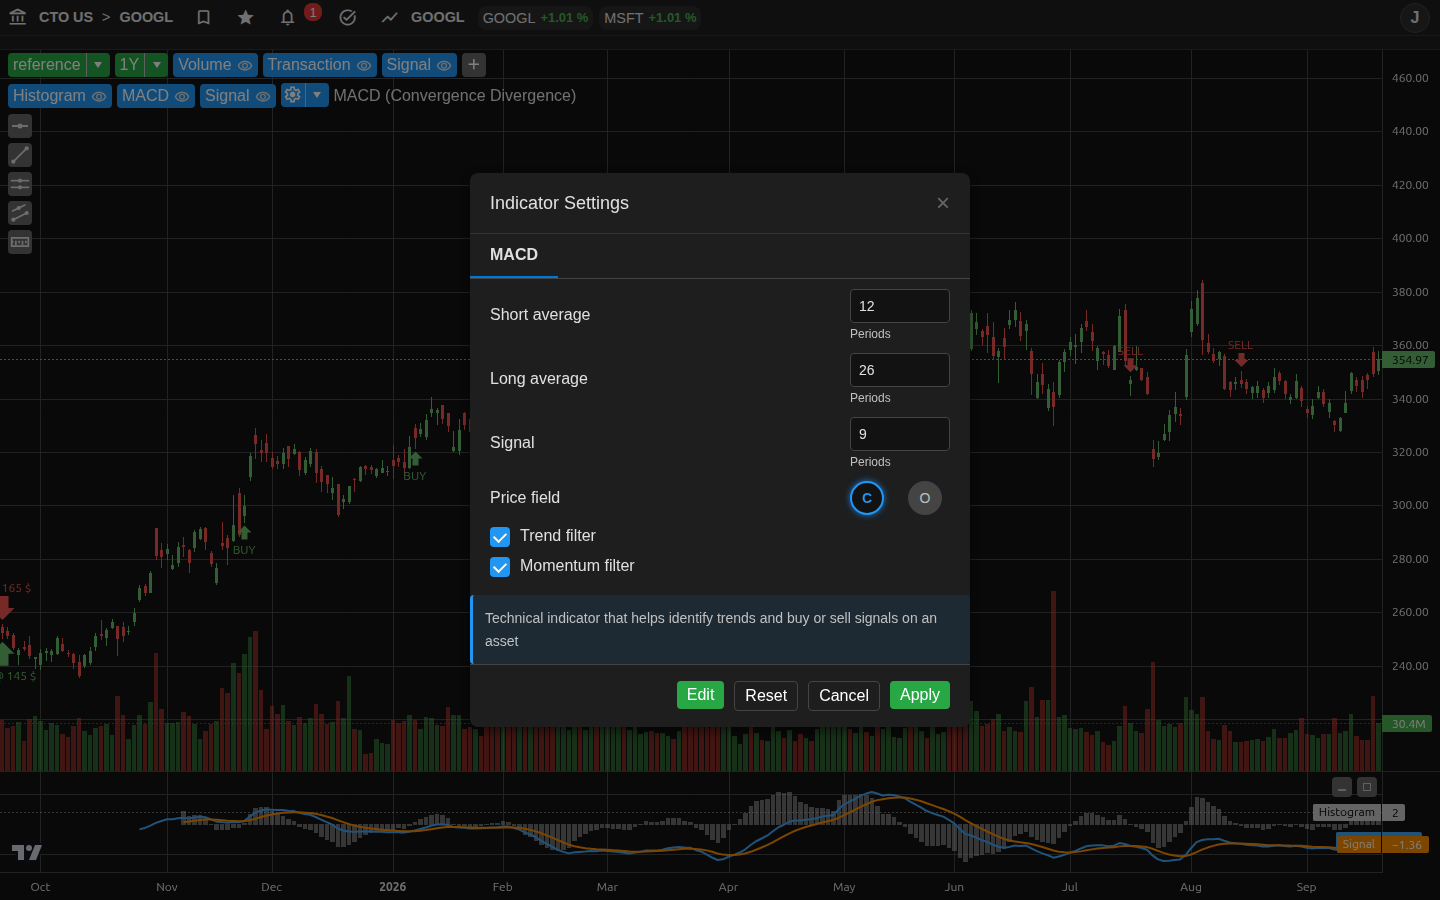Select the GOOGL +1.01 % ticker chip
Screen dimensions: 1440x900
536,18
